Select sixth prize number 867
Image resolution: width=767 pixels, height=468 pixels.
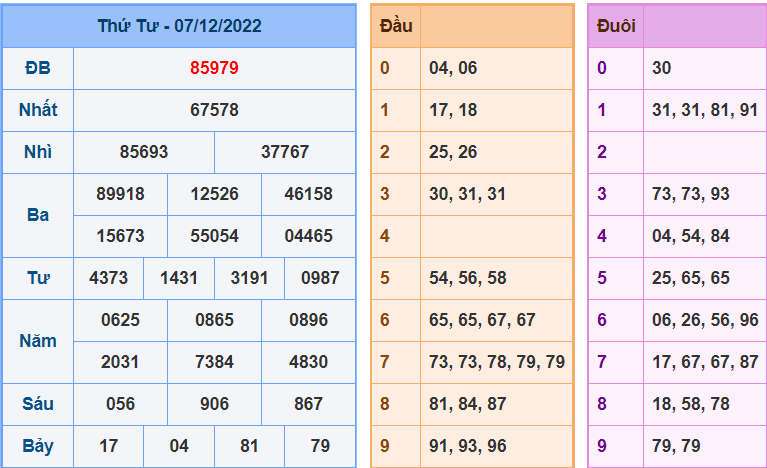(x=308, y=404)
